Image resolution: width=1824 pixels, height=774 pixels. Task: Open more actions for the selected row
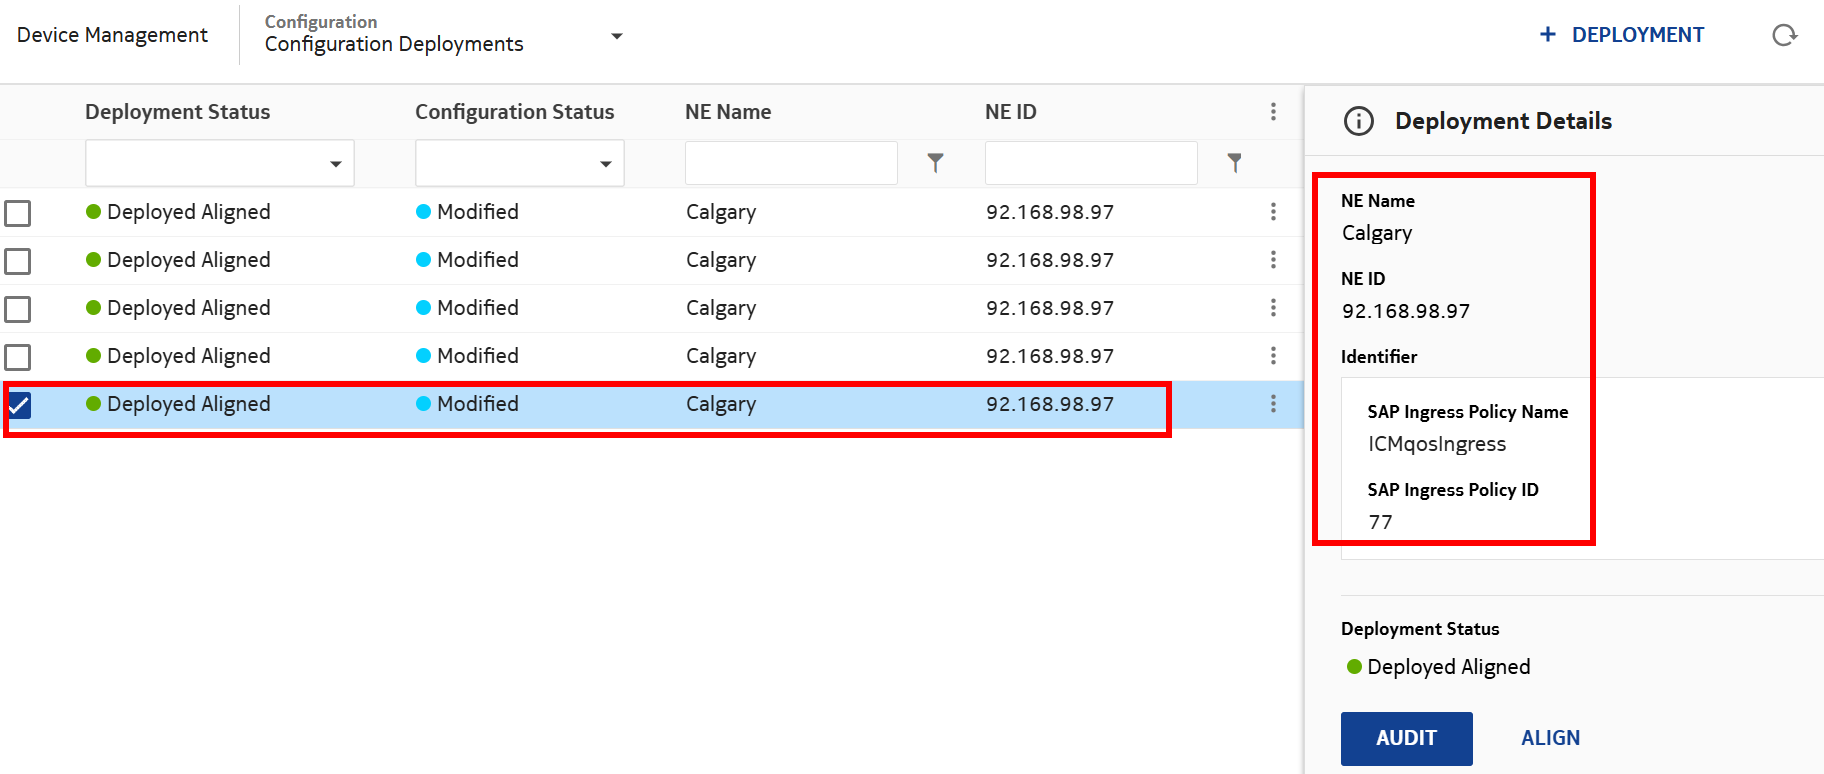(1273, 404)
